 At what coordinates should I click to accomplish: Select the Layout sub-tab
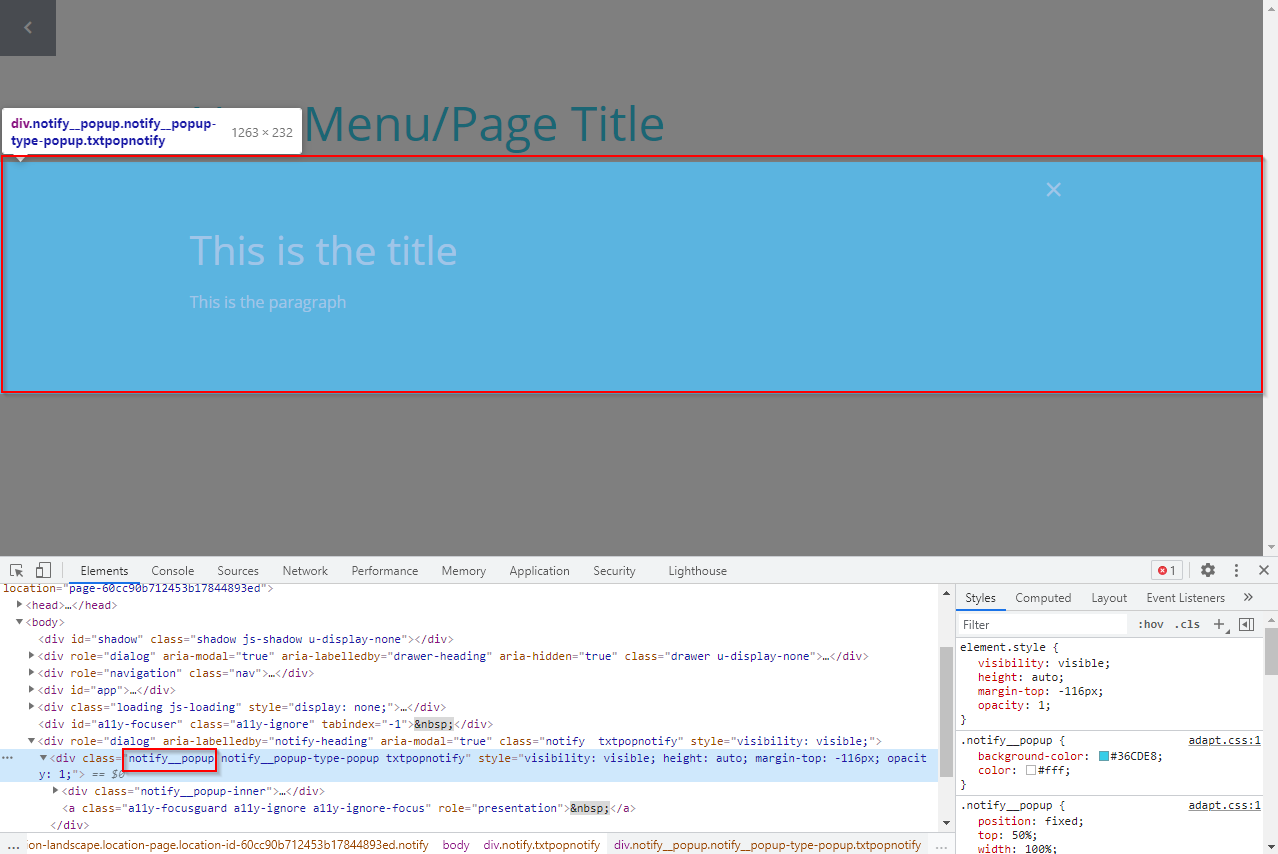click(x=1109, y=598)
